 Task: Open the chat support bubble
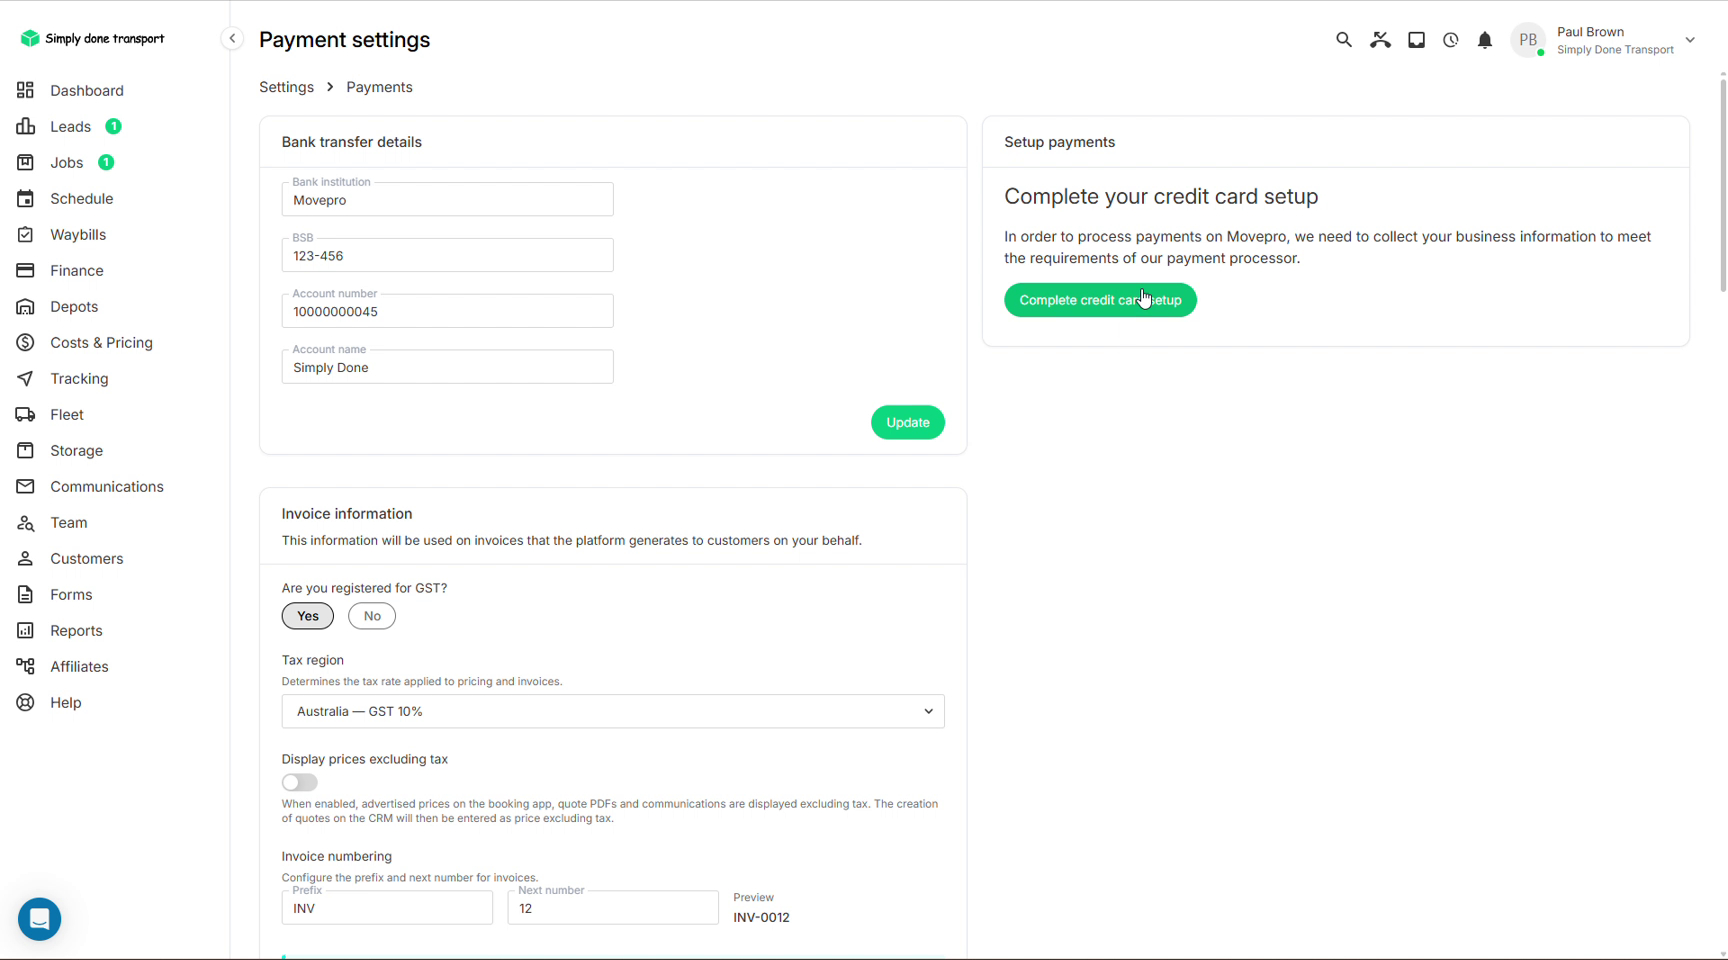(x=40, y=919)
